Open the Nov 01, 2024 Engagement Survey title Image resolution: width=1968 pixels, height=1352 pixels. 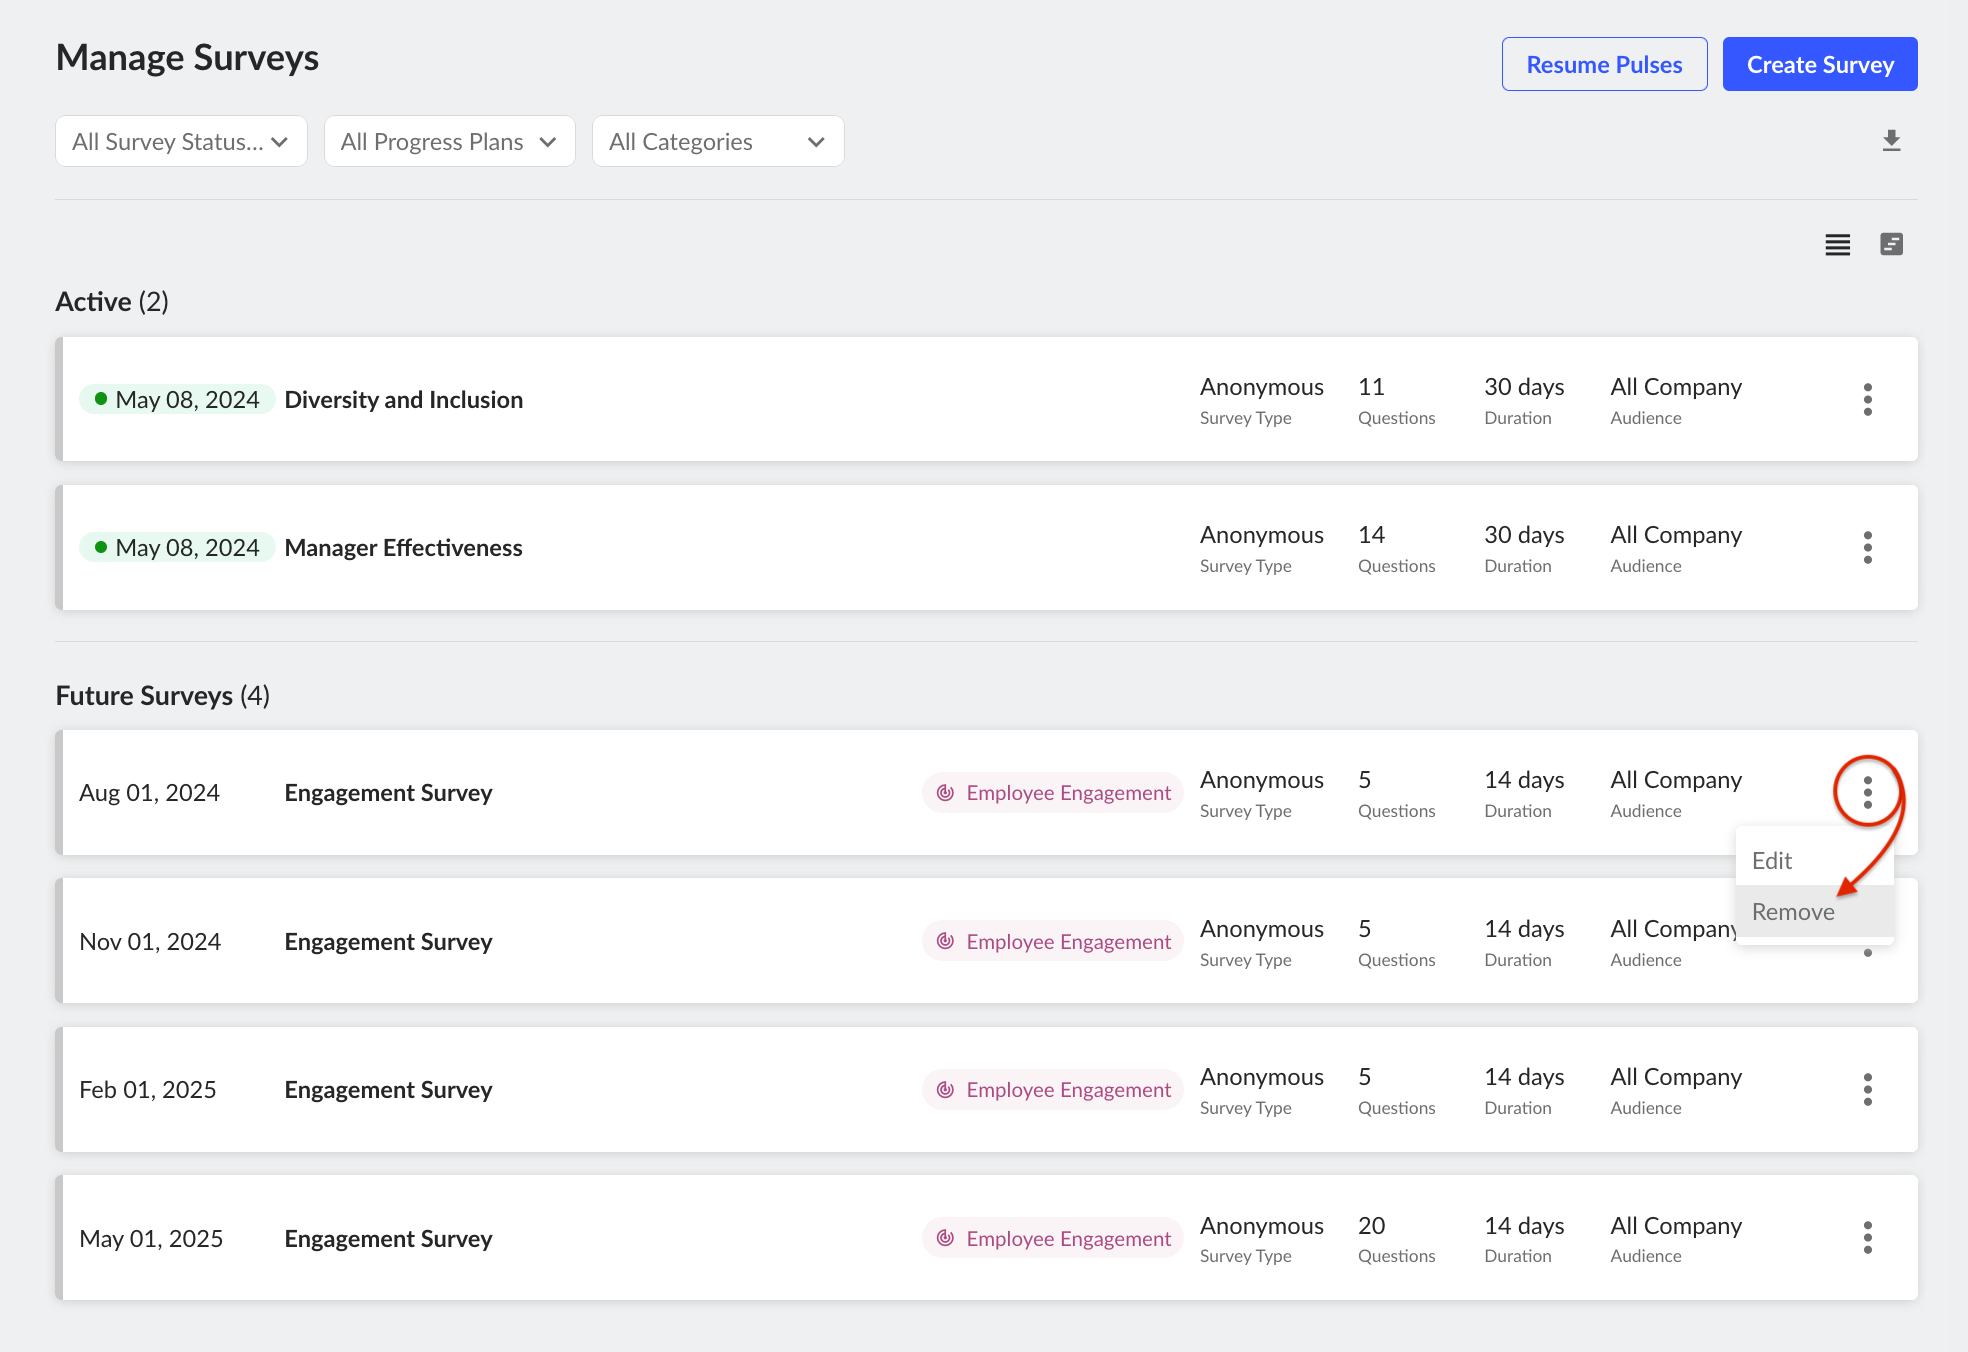(388, 942)
